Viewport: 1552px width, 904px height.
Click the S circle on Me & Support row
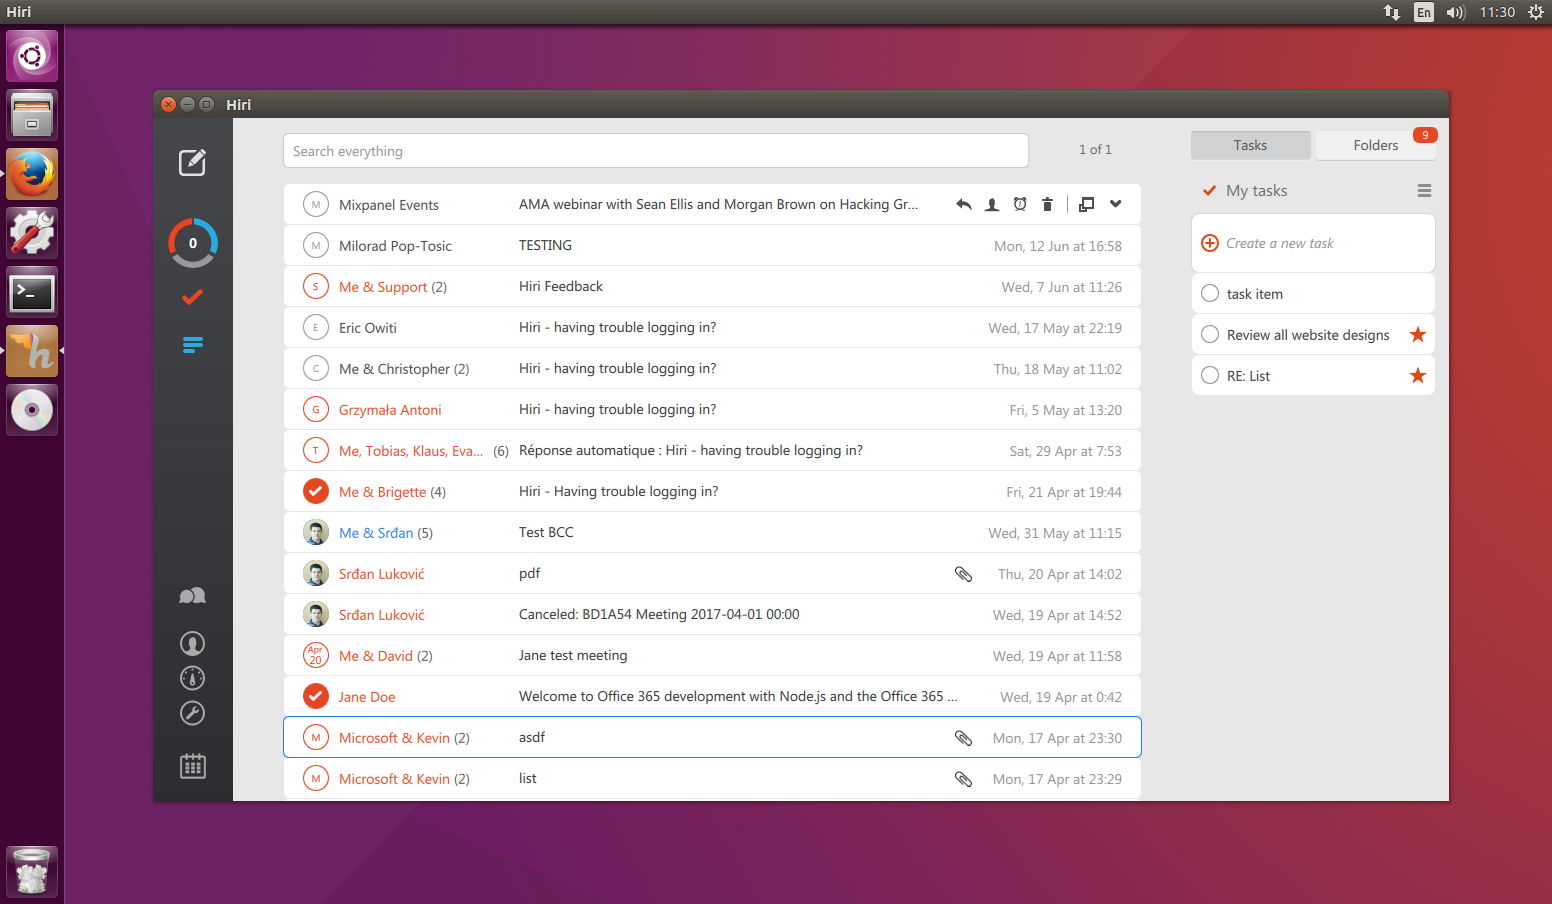[316, 287]
